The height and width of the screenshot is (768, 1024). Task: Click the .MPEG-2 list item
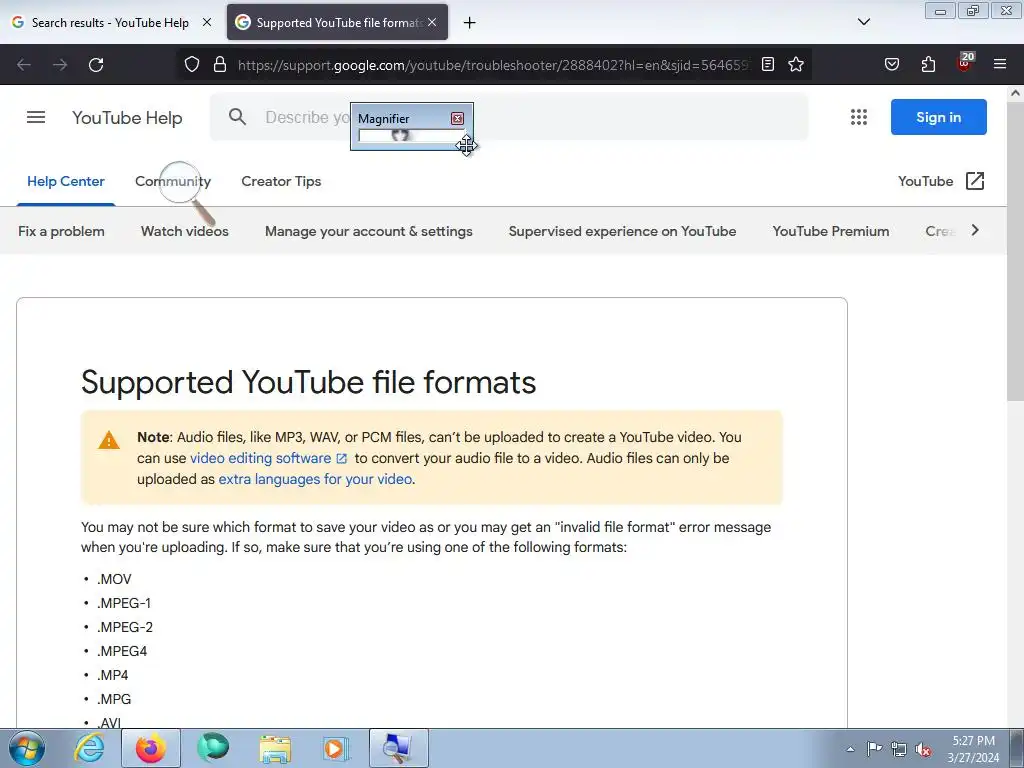(125, 628)
